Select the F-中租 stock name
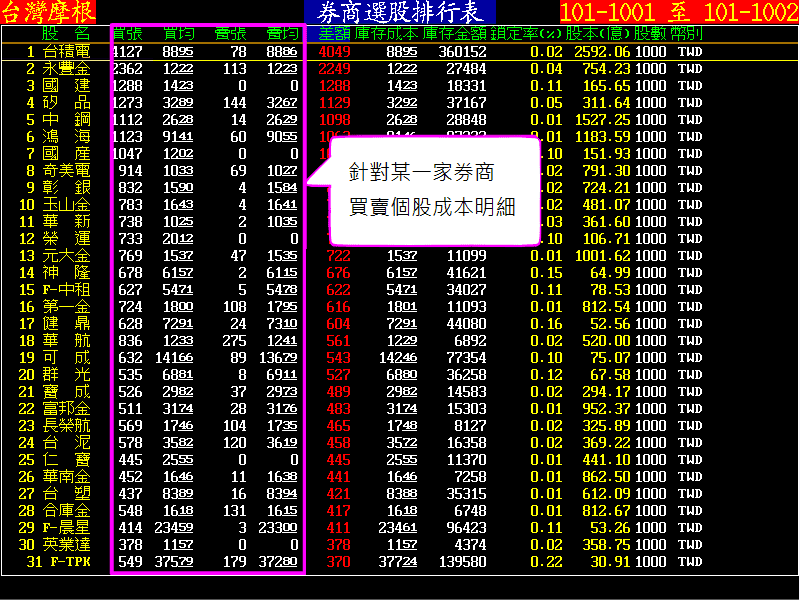 coord(68,289)
